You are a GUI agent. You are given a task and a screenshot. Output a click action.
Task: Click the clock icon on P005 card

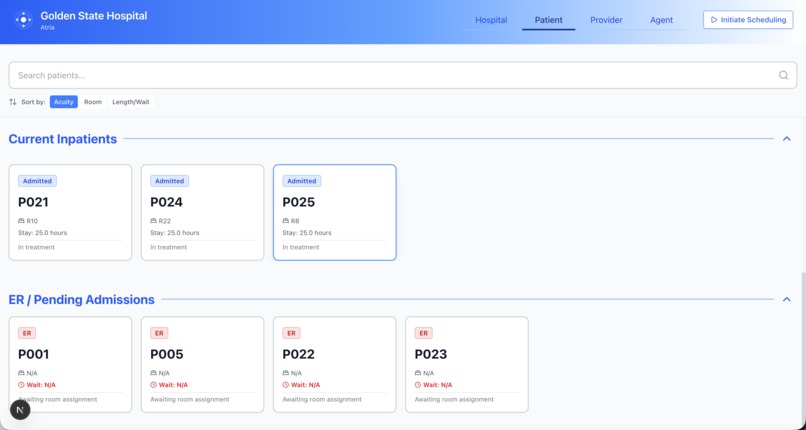point(153,385)
